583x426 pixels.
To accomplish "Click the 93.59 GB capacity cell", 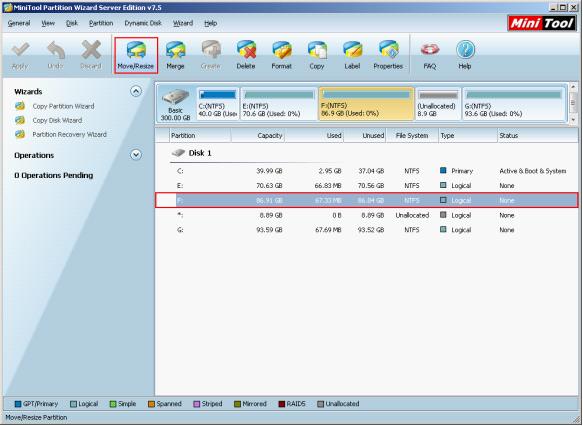I will pyautogui.click(x=270, y=230).
